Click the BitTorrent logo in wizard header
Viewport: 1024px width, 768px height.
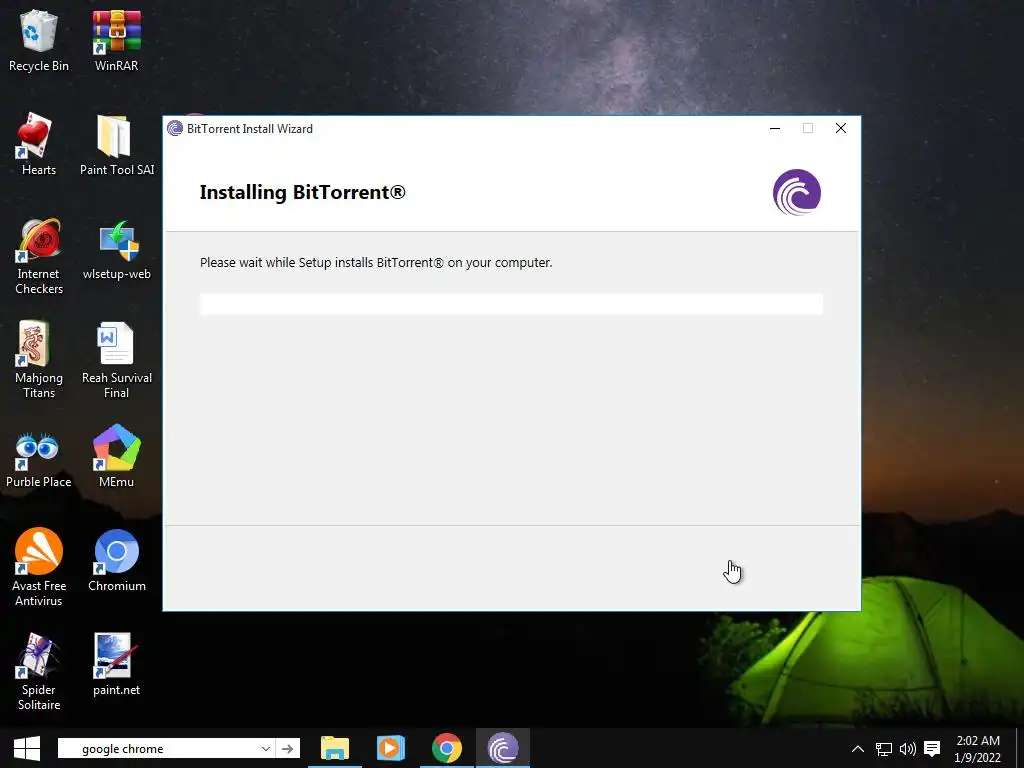click(797, 192)
